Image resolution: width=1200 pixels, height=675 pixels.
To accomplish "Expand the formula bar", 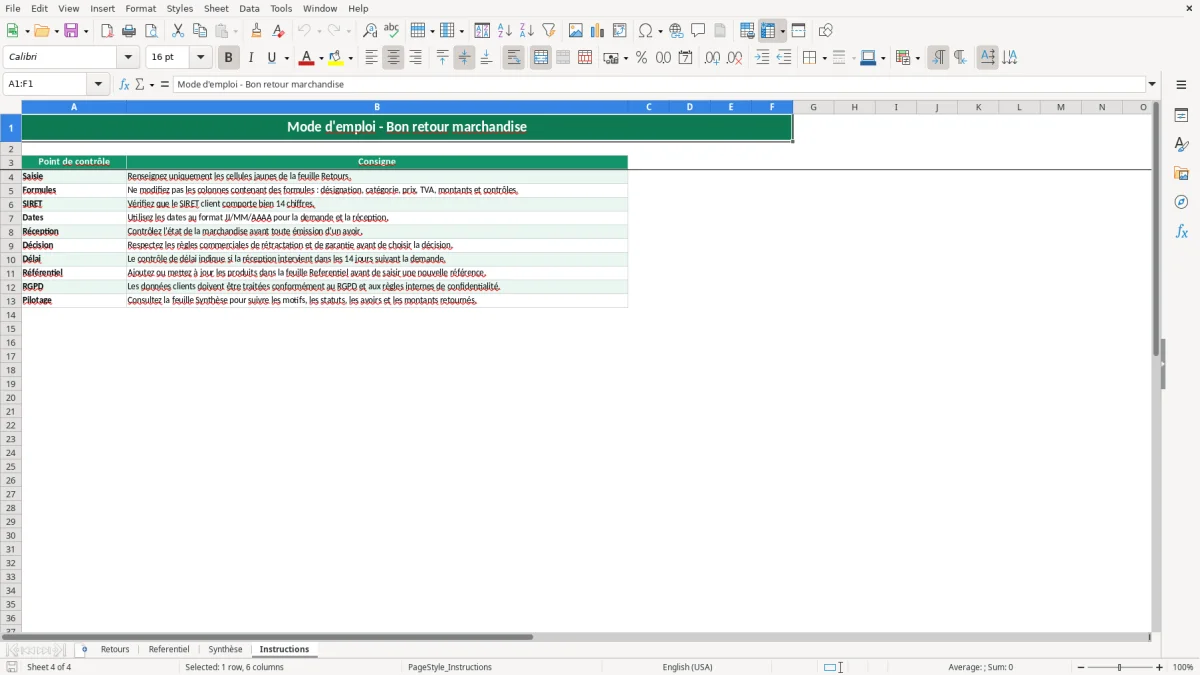I will 1152,85.
